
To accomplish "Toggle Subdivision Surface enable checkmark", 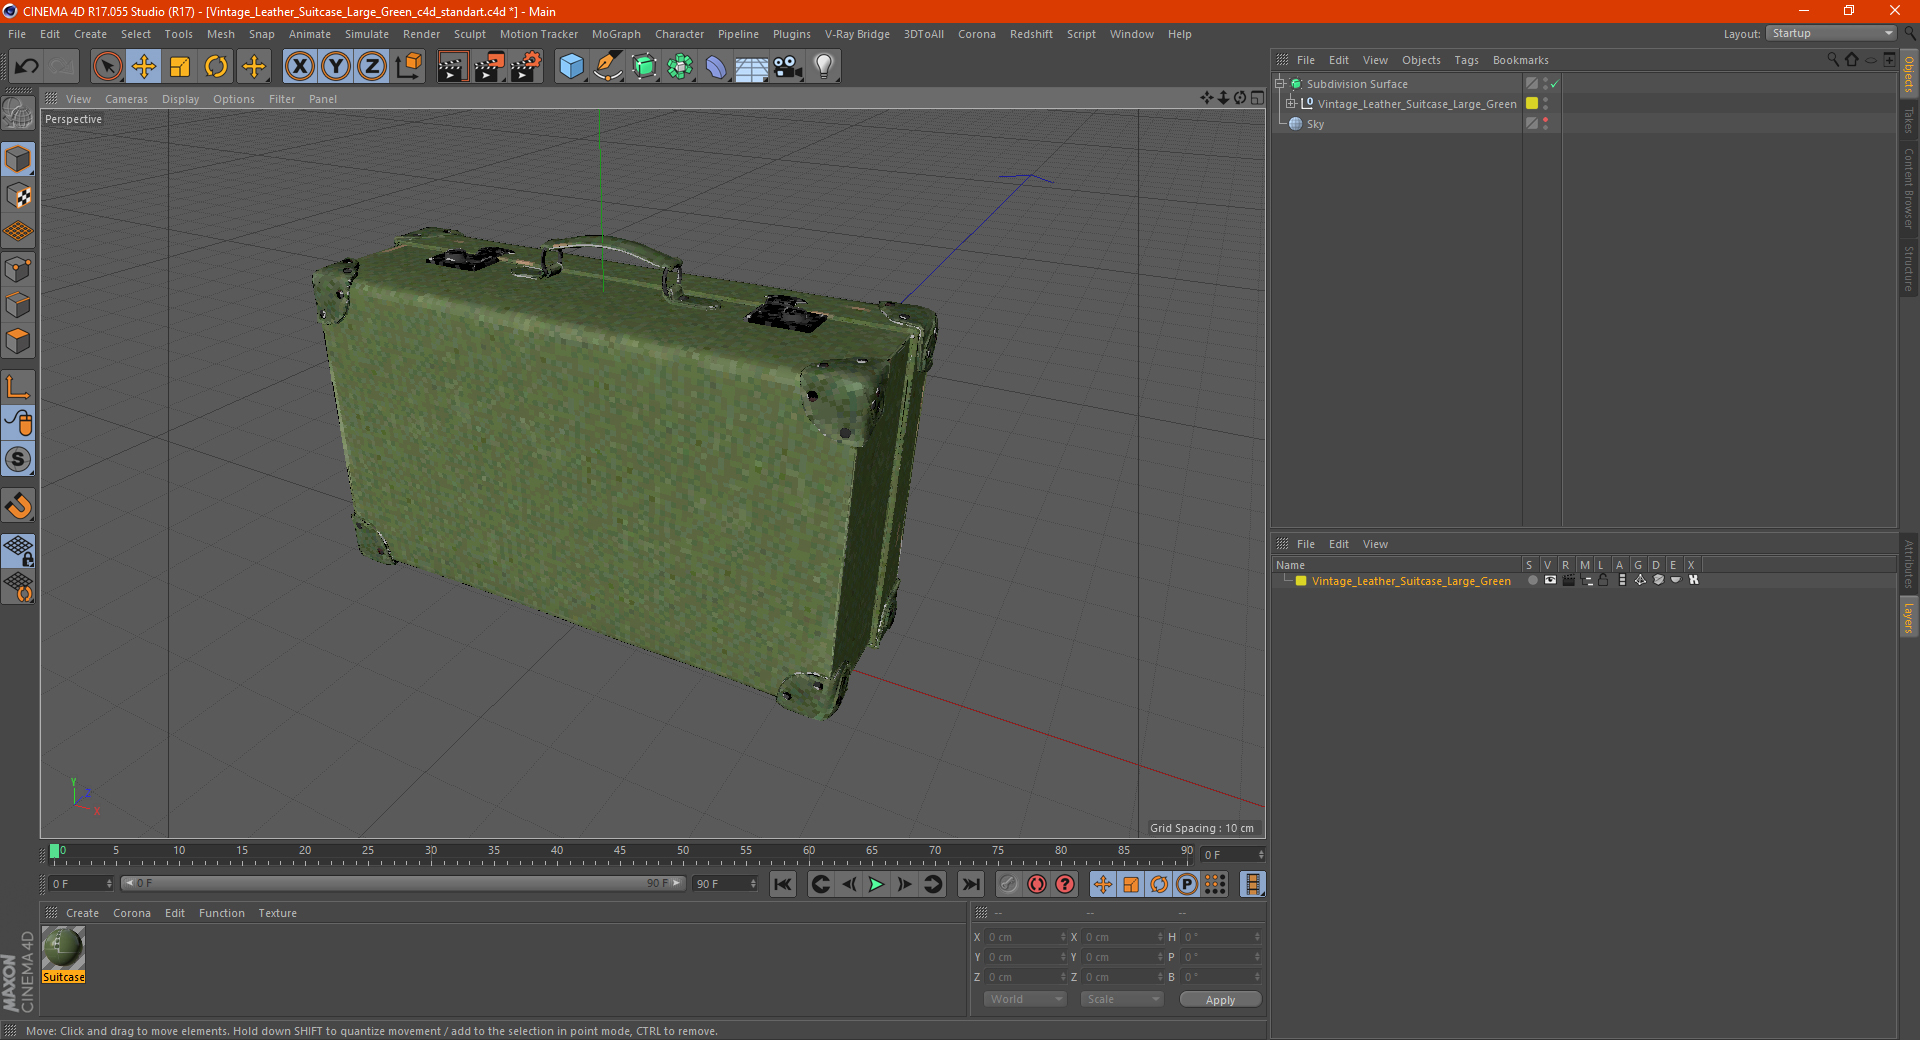I will [1555, 84].
